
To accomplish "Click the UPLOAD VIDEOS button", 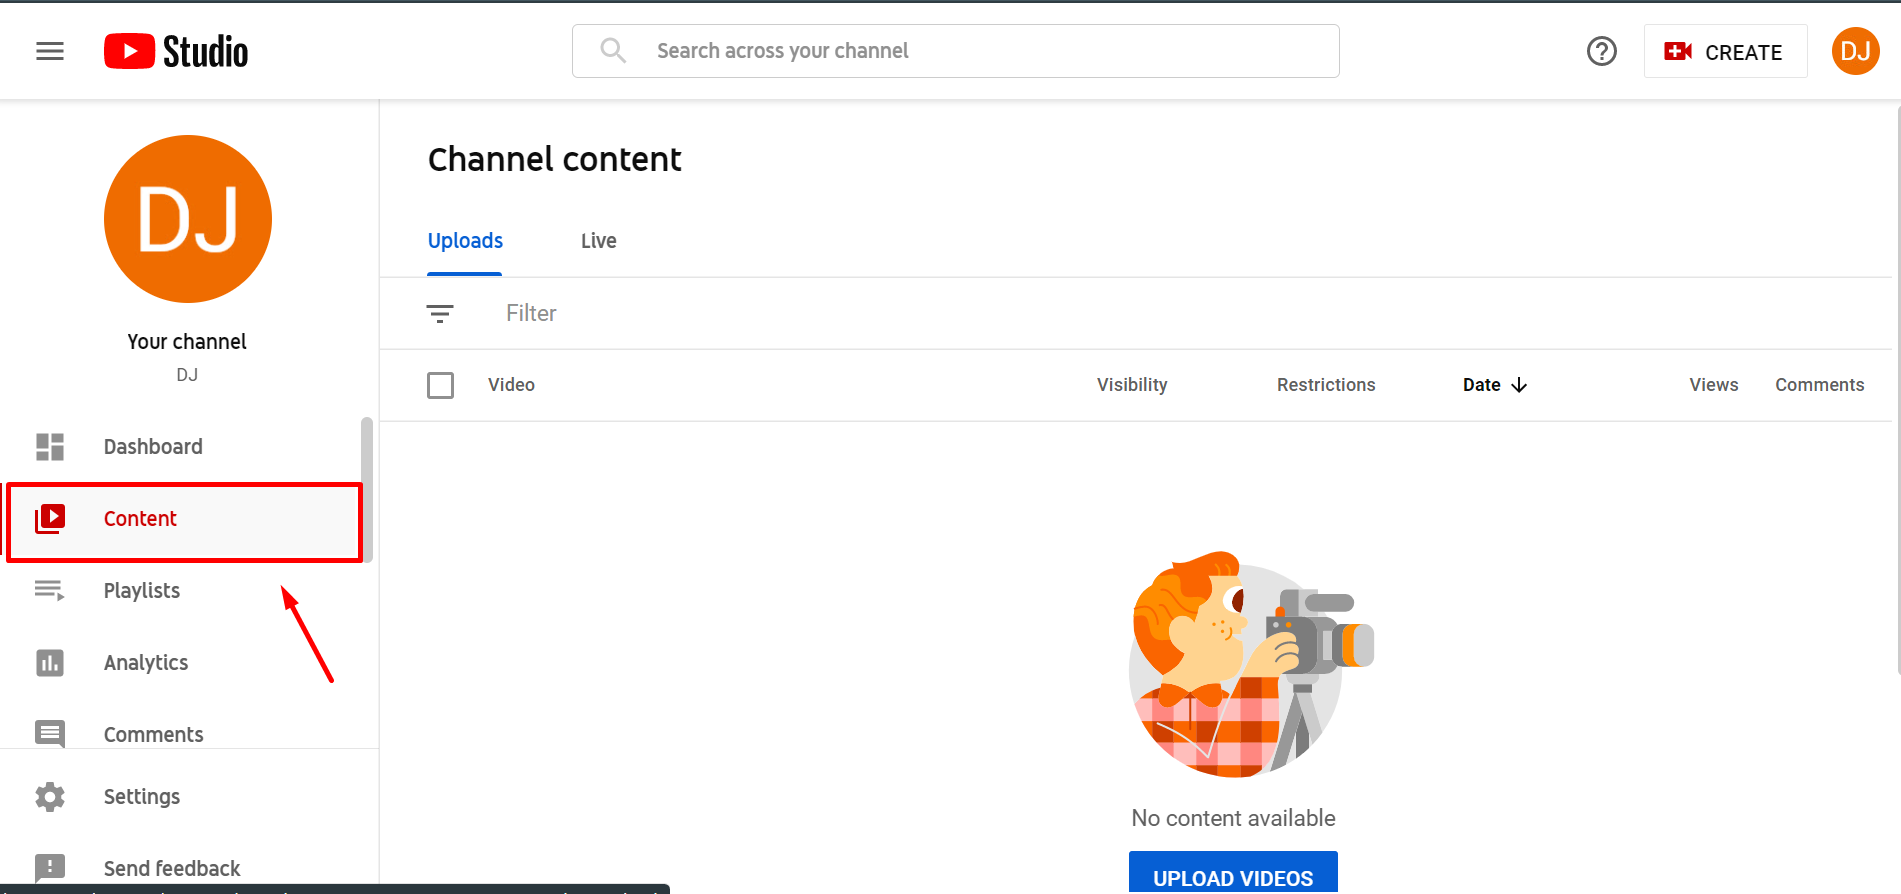I will coord(1233,872).
